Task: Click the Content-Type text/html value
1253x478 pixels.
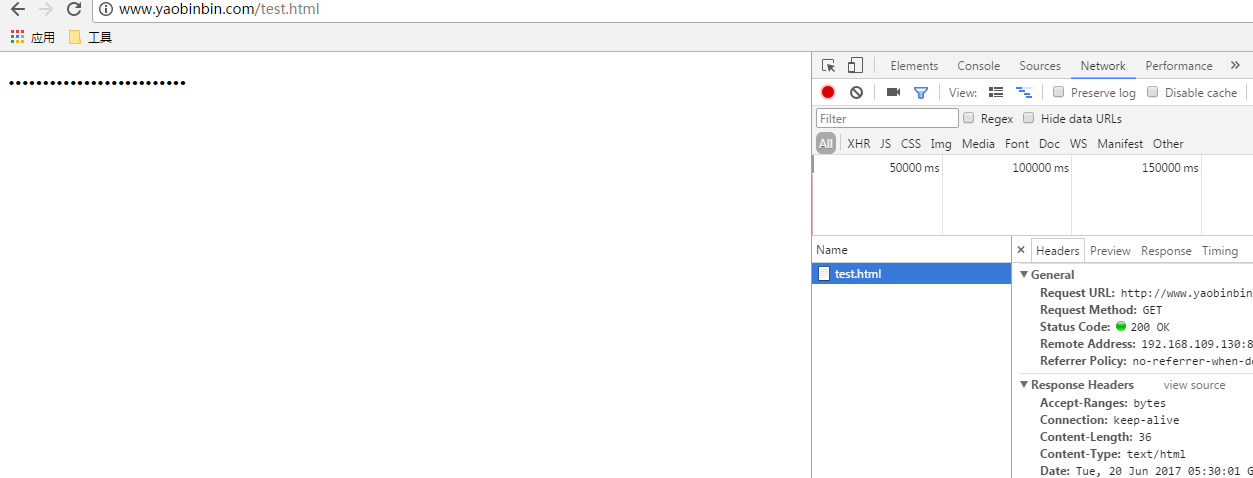Action: tap(1156, 454)
